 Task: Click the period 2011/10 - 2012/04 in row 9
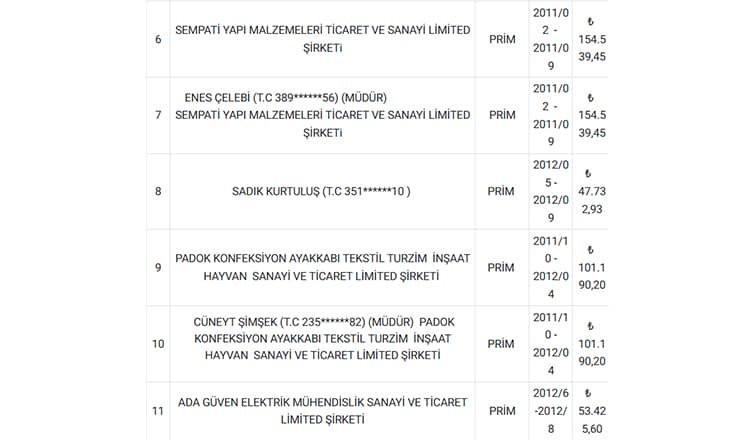pos(550,267)
